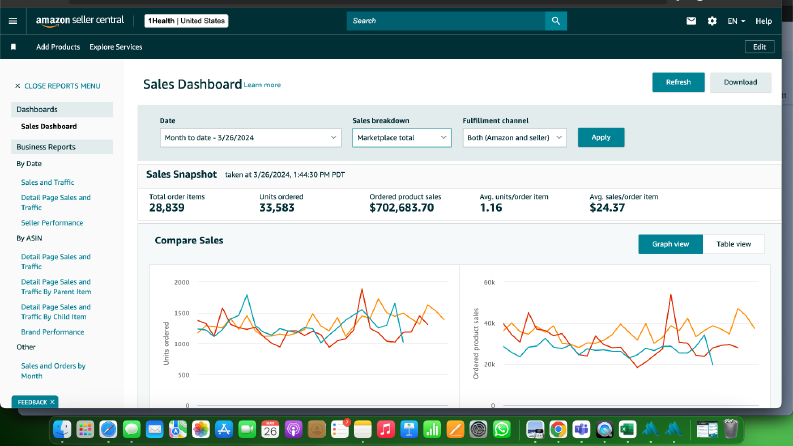Open Explore Services in top bar
Screen dimensions: 793x446
pos(116,47)
